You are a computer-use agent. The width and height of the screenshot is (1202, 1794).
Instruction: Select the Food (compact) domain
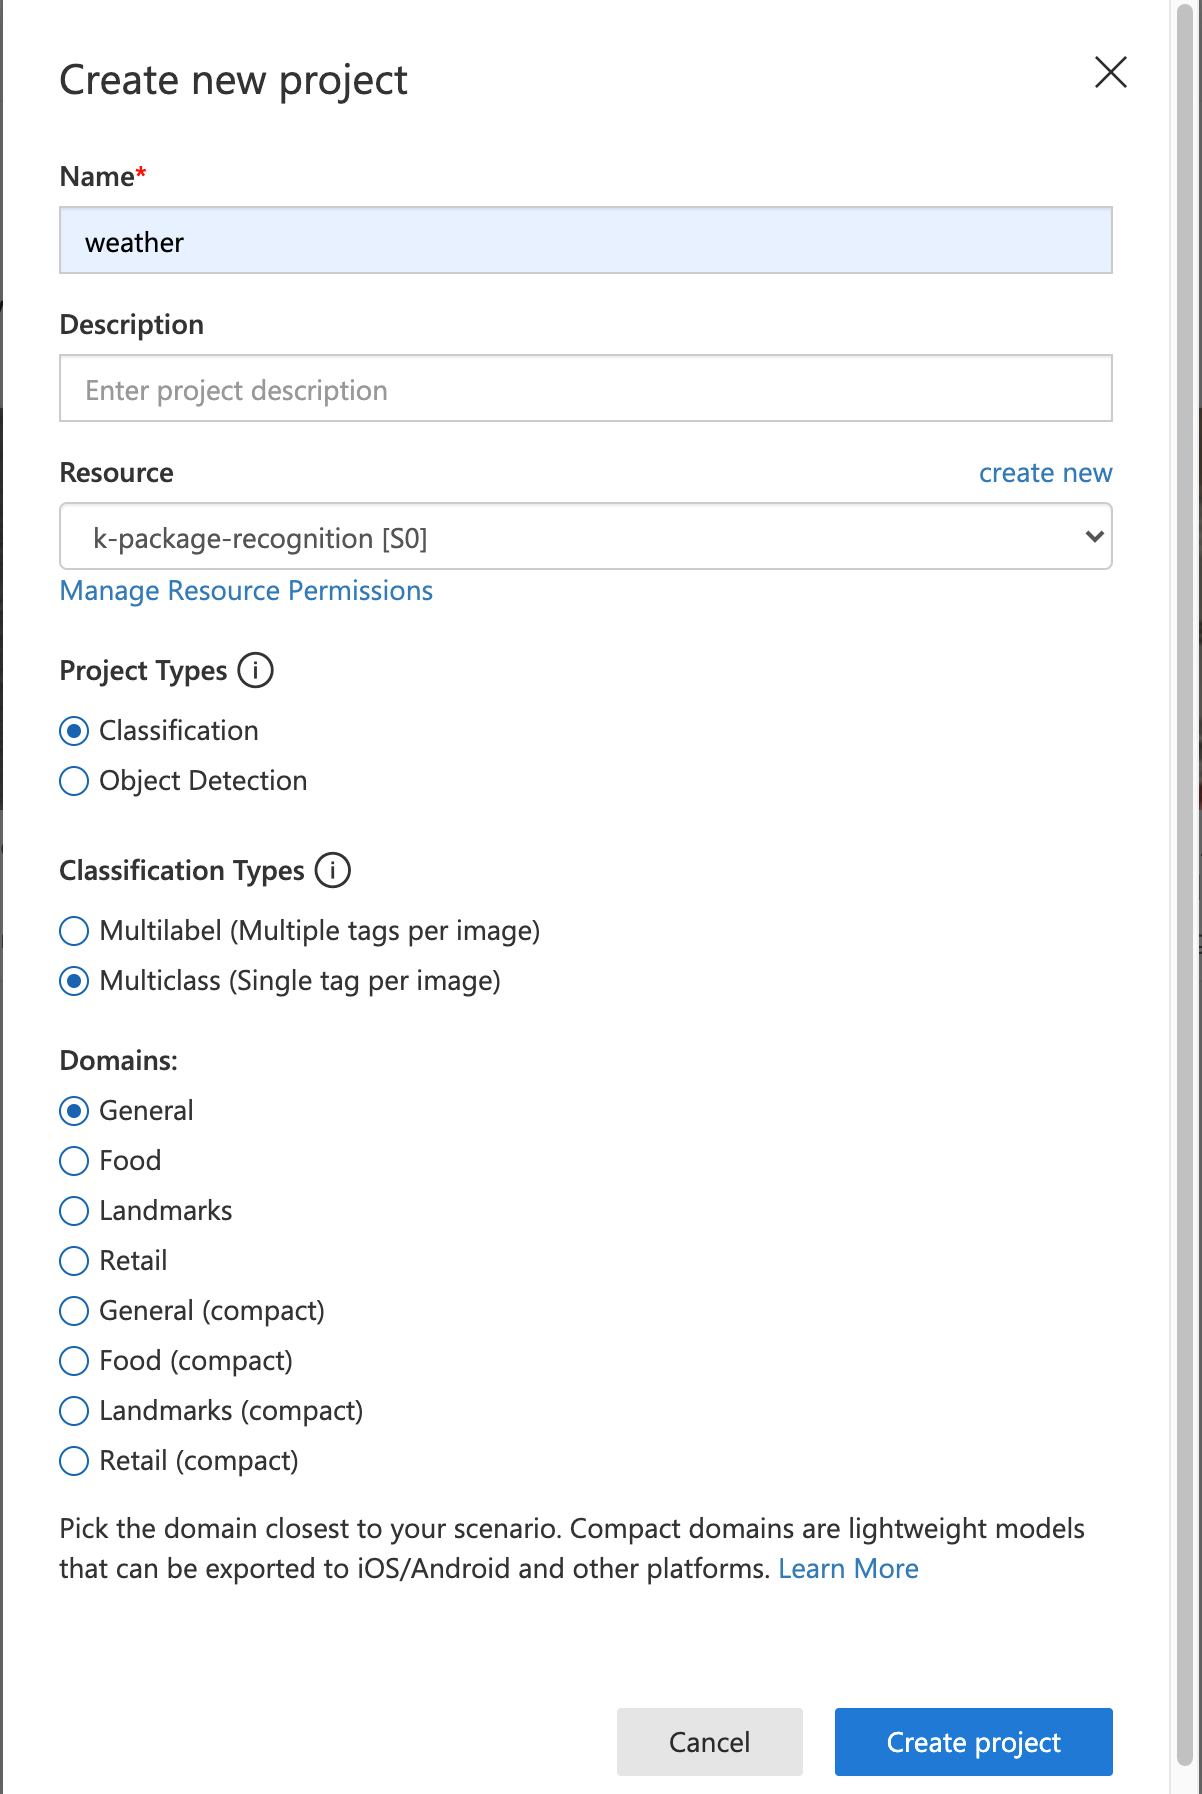click(x=74, y=1361)
